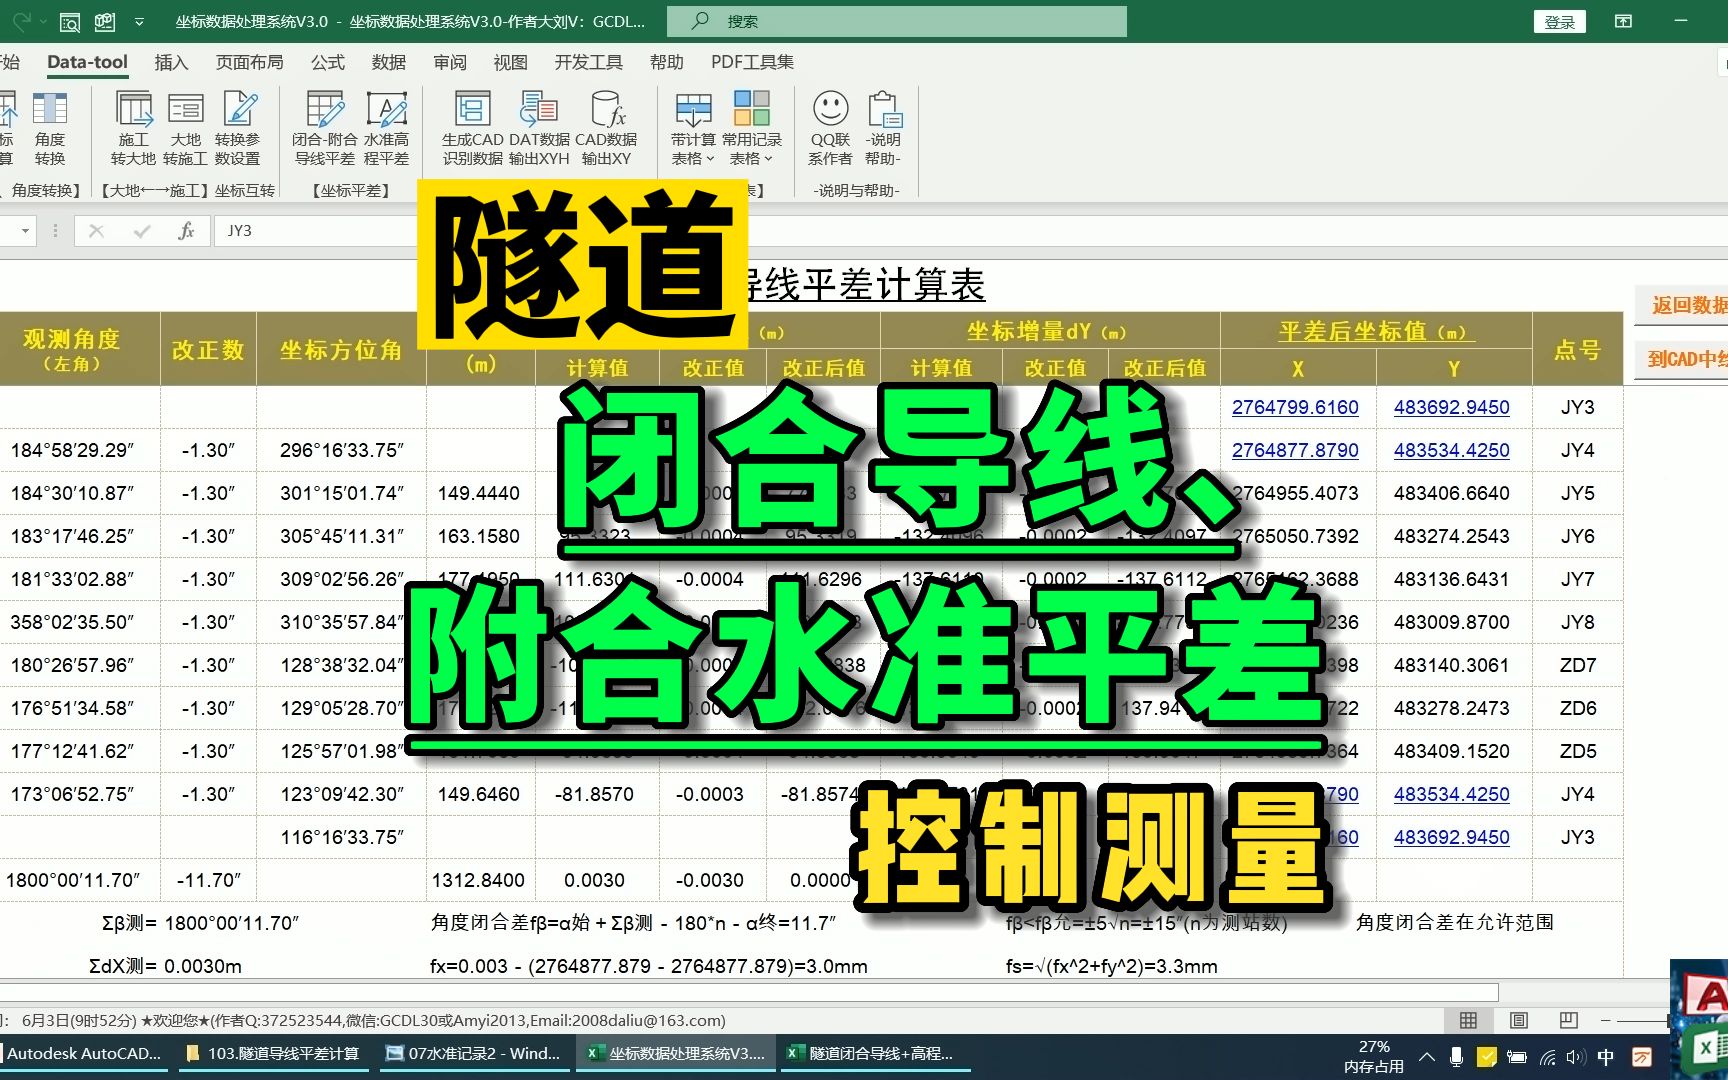Open the Name Box dropdown showing JY3

pos(25,230)
